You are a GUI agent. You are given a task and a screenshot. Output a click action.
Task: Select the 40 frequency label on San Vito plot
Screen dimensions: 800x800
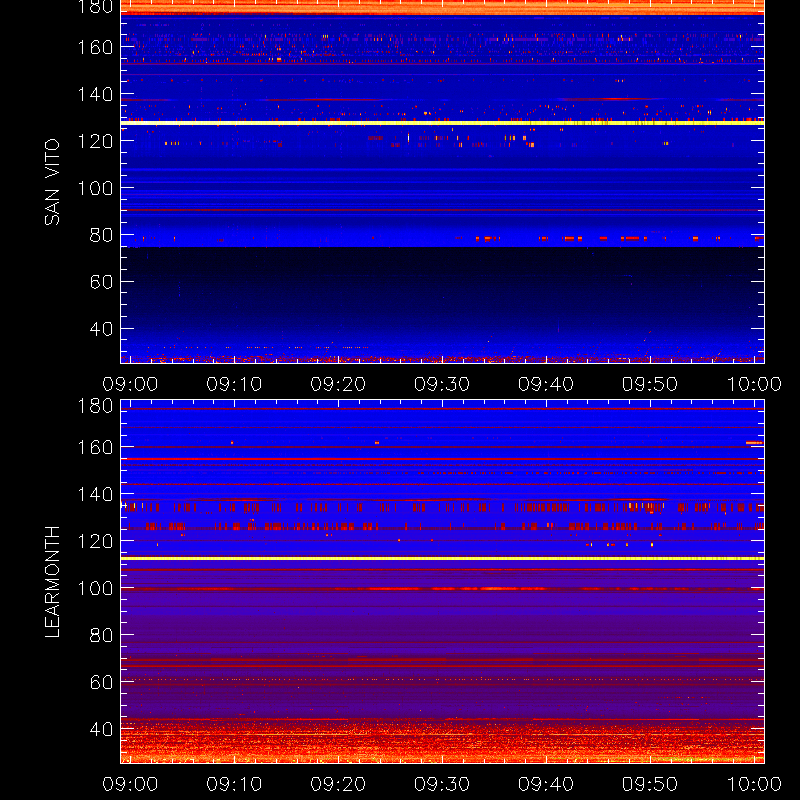[101, 329]
